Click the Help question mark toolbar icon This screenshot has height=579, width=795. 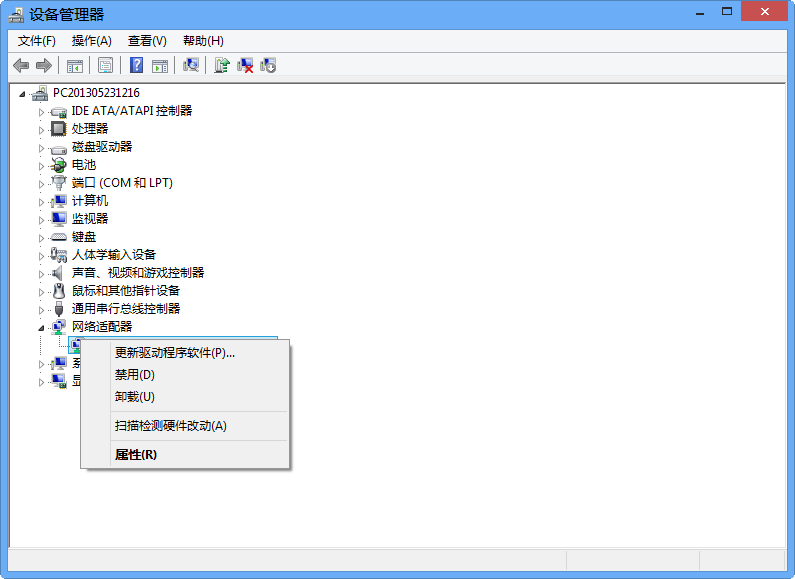[x=137, y=66]
